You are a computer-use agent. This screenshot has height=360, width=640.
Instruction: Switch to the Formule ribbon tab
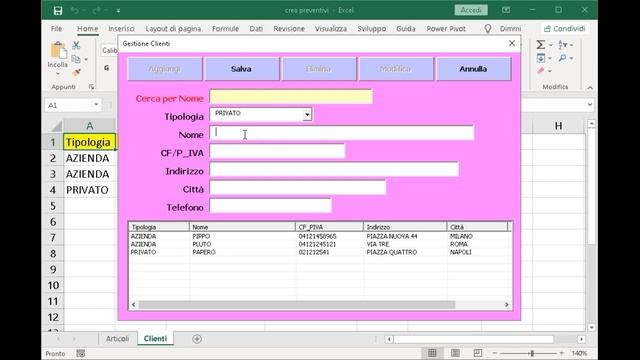pyautogui.click(x=225, y=29)
